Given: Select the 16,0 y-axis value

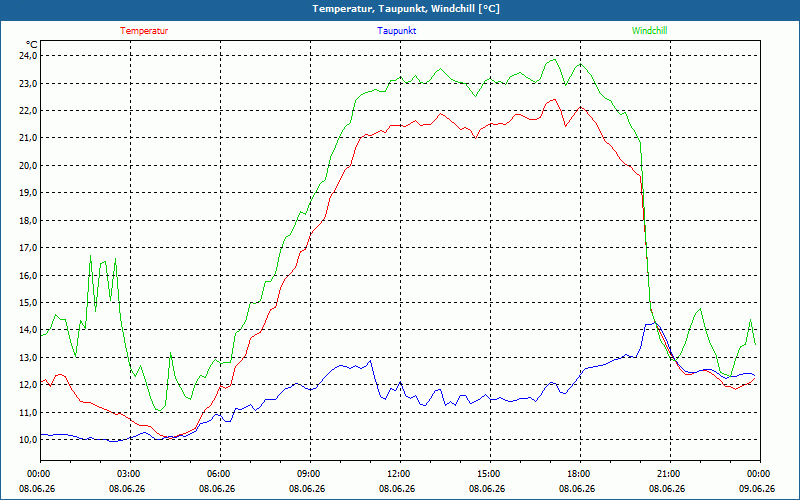Looking at the screenshot, I should click(28, 275).
